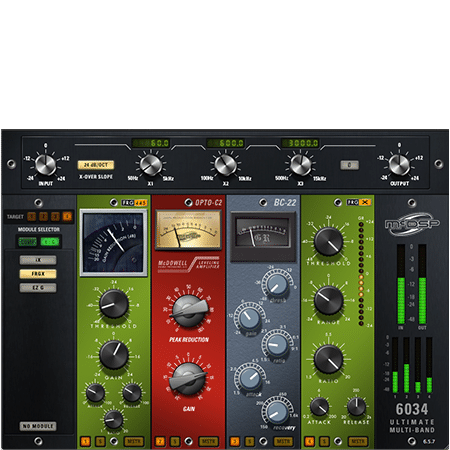Solo band 3 with its S button

click(x=249, y=441)
